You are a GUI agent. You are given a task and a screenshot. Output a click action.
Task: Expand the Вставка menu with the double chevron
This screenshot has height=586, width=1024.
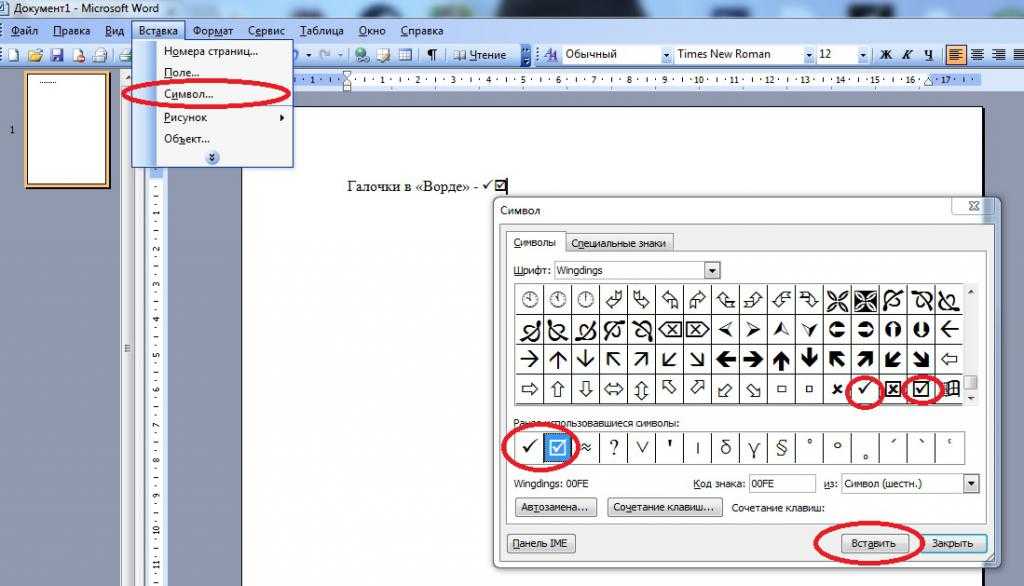click(x=212, y=157)
